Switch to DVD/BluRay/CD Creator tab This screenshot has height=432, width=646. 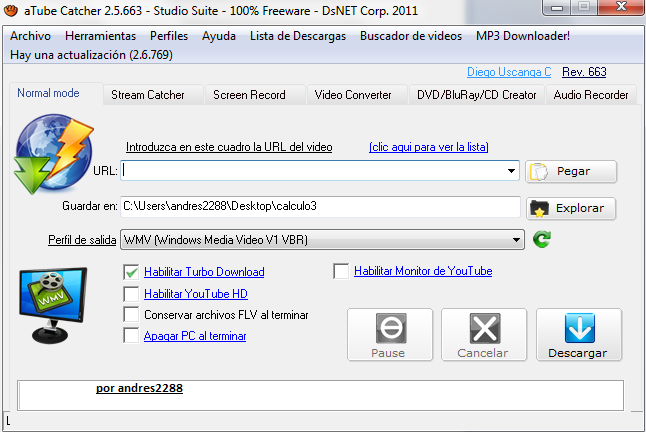[477, 95]
